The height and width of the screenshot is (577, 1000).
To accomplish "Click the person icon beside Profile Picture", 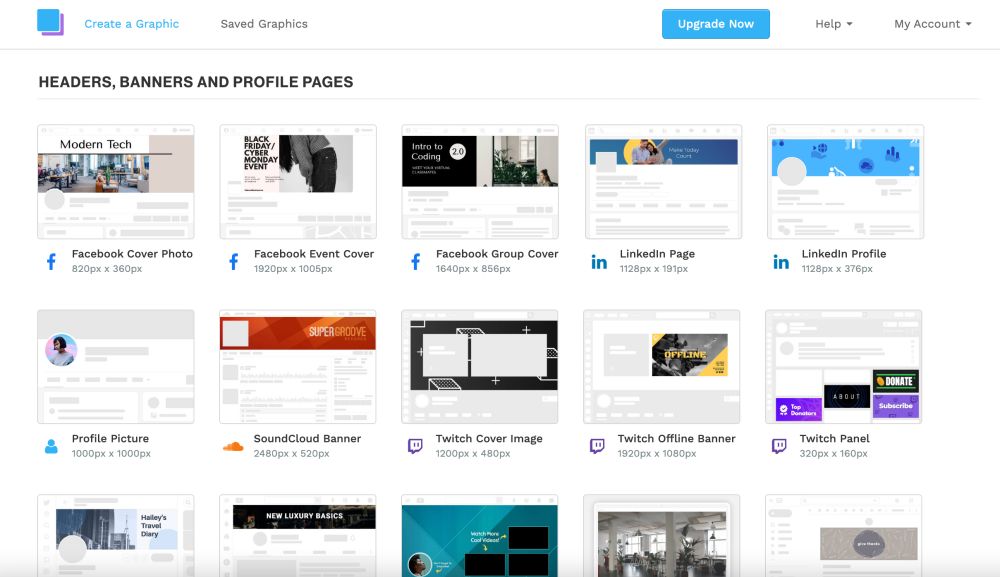I will pyautogui.click(x=50, y=446).
